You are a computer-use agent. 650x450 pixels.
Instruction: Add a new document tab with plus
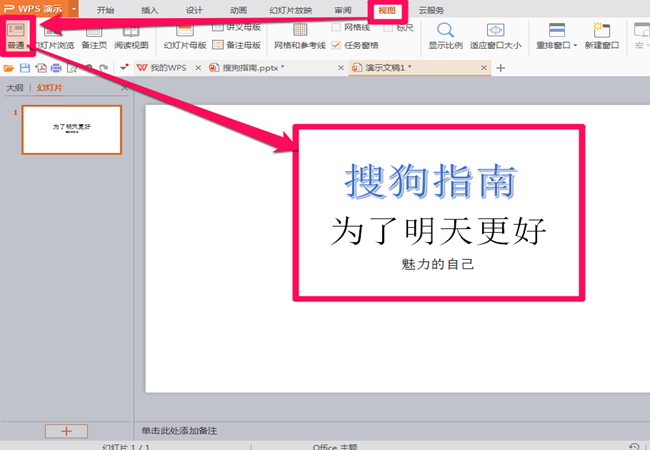click(x=501, y=68)
